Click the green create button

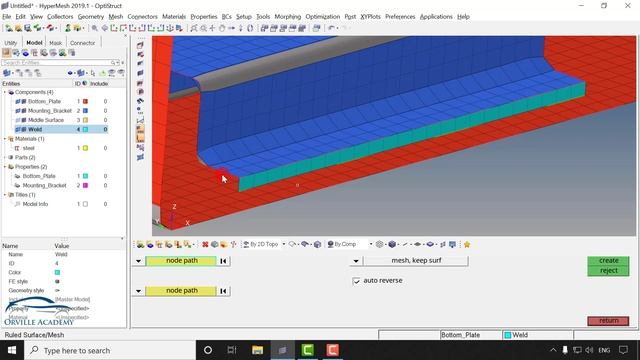coord(608,261)
